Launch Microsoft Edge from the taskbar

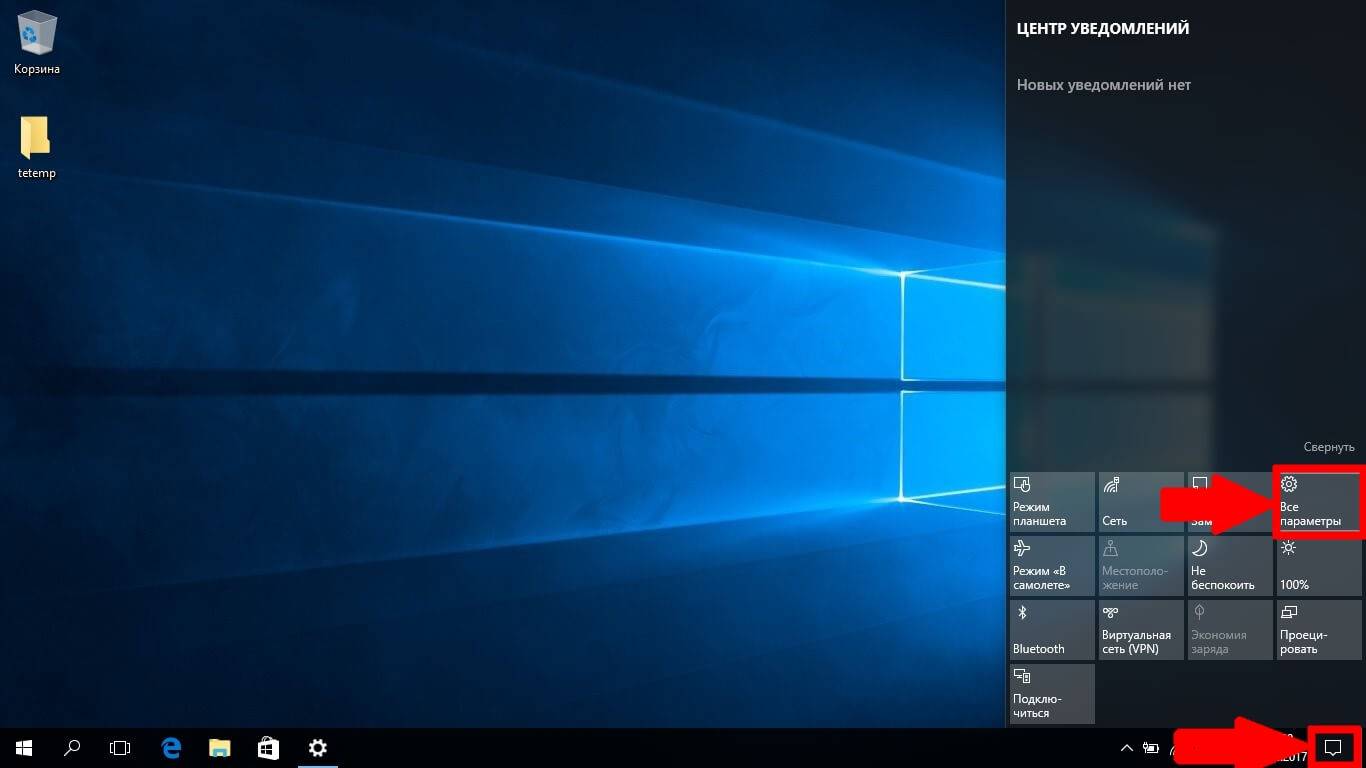(x=171, y=747)
